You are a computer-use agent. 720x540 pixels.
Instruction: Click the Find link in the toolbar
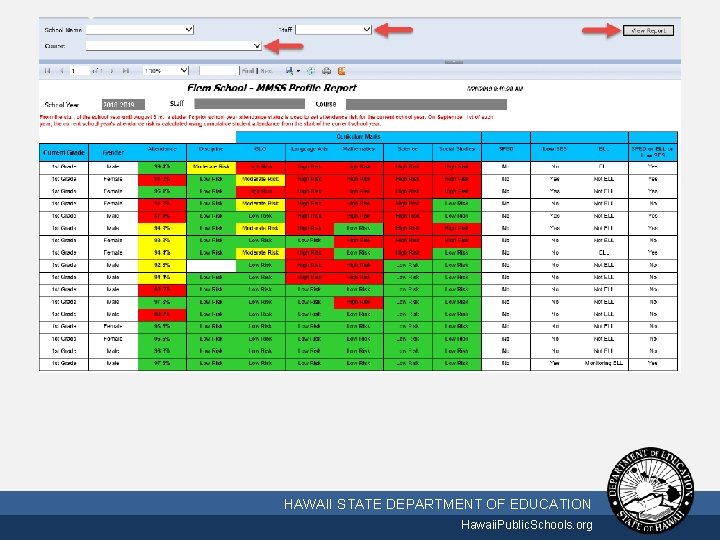pos(248,71)
